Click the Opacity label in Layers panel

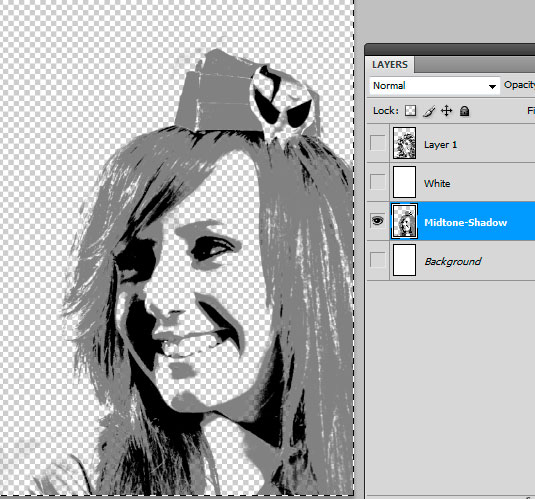[x=519, y=85]
